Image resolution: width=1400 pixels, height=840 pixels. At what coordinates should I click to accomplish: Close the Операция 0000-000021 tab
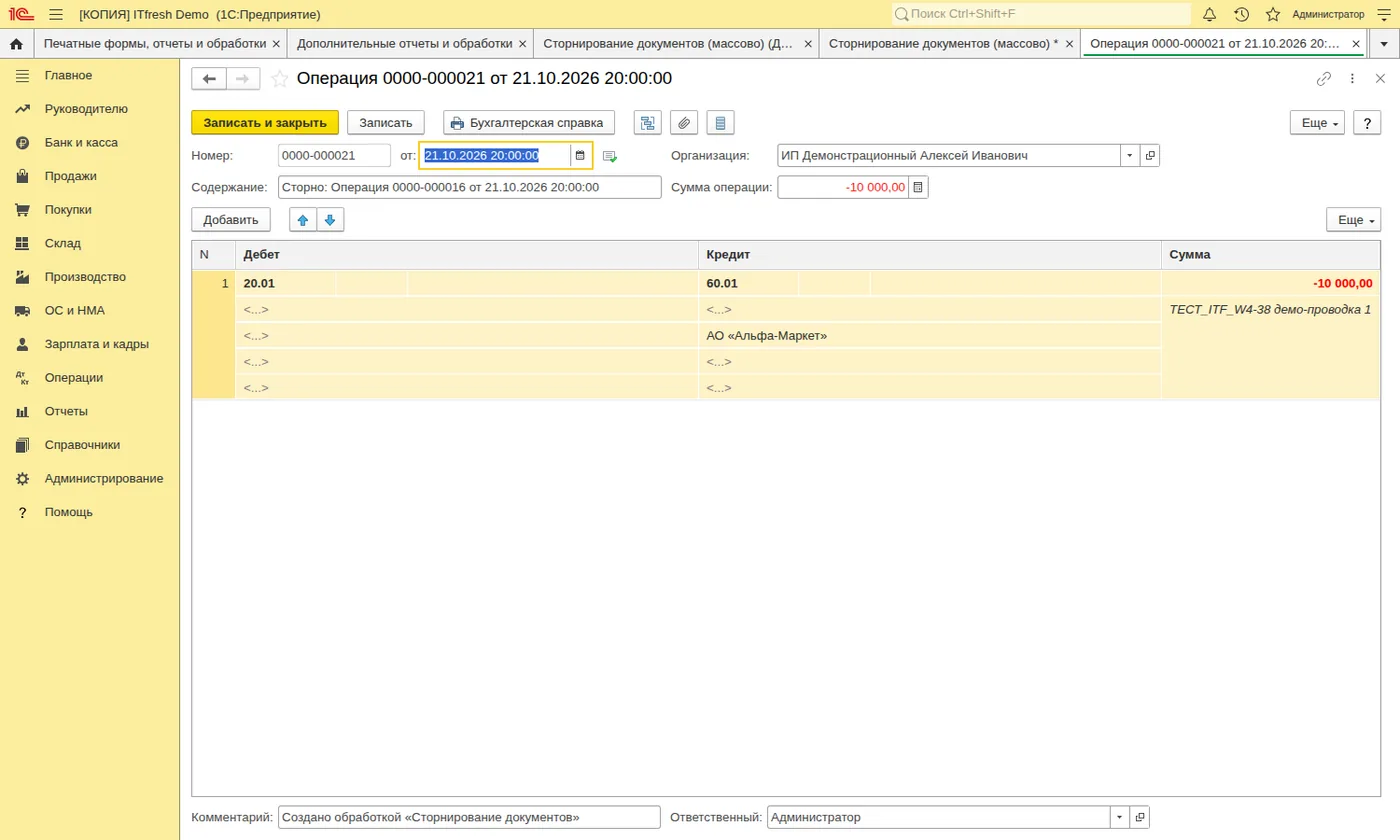1356,44
